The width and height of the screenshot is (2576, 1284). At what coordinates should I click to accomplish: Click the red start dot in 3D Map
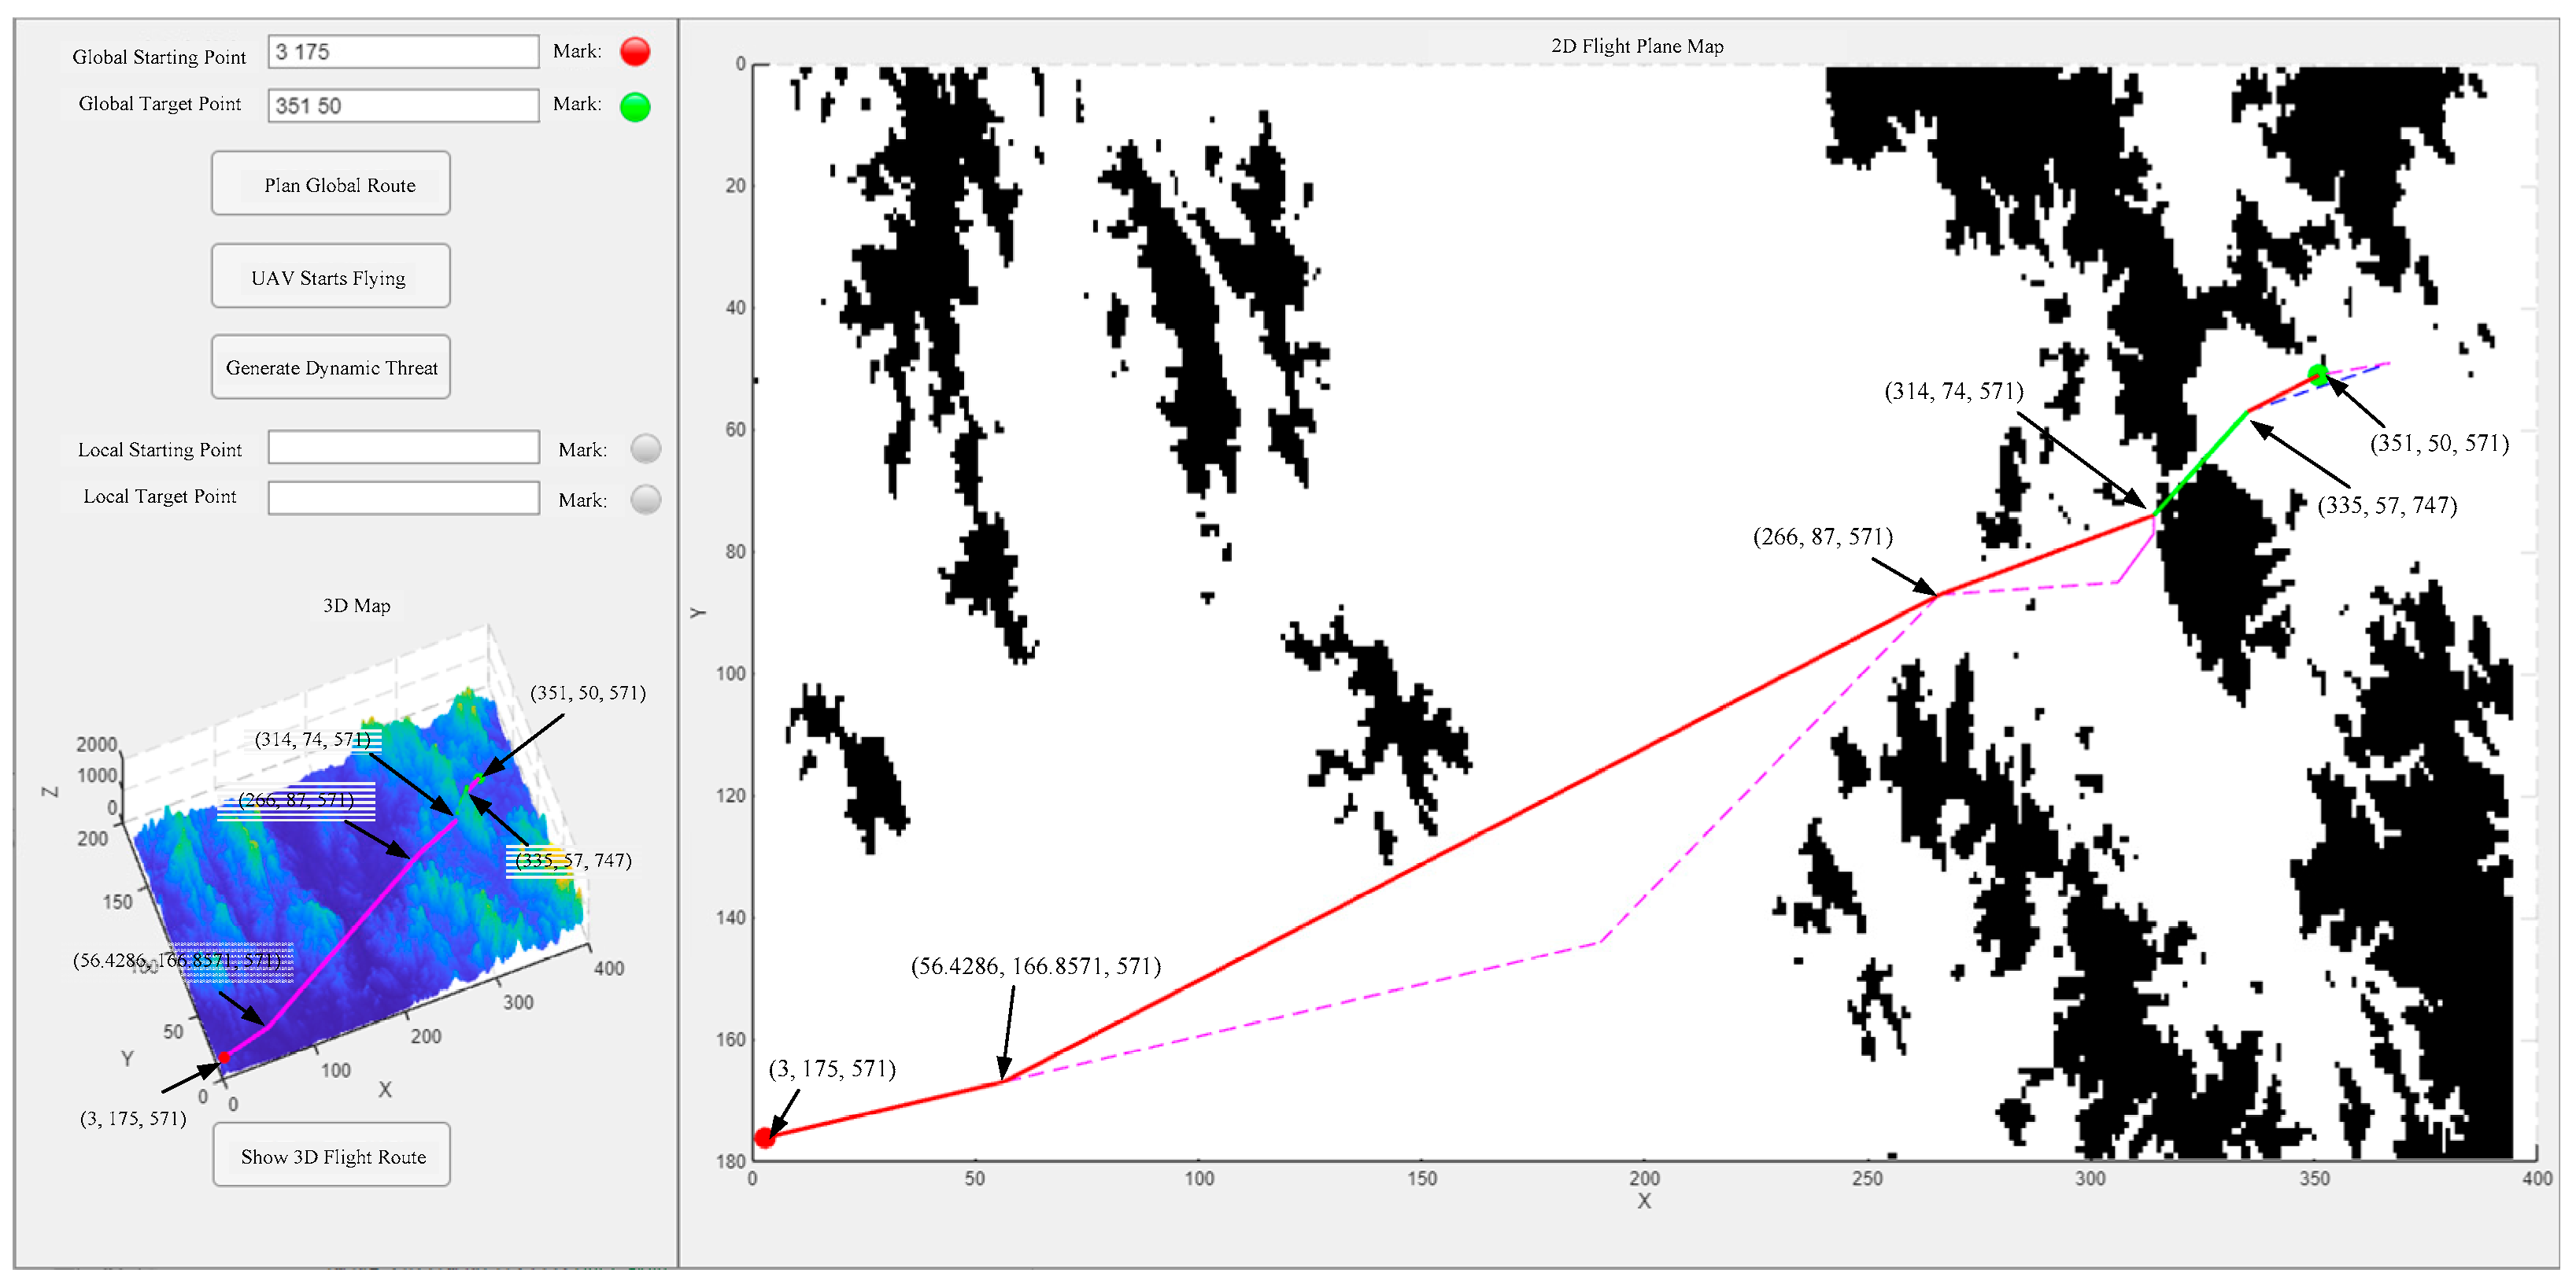click(225, 1057)
